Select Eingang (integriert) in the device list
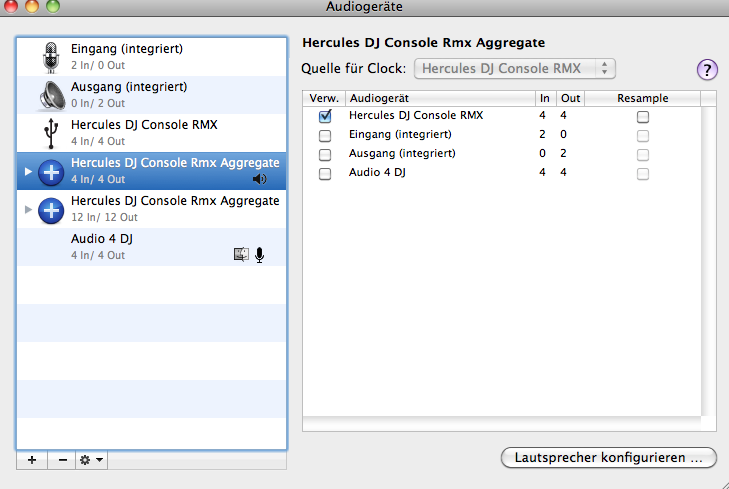This screenshot has height=489, width=729. click(152, 57)
